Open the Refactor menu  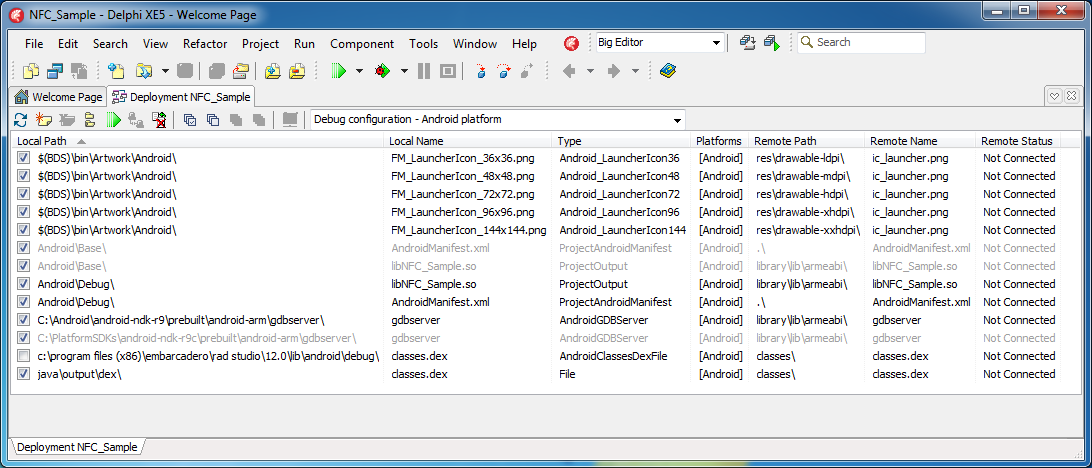click(x=205, y=44)
